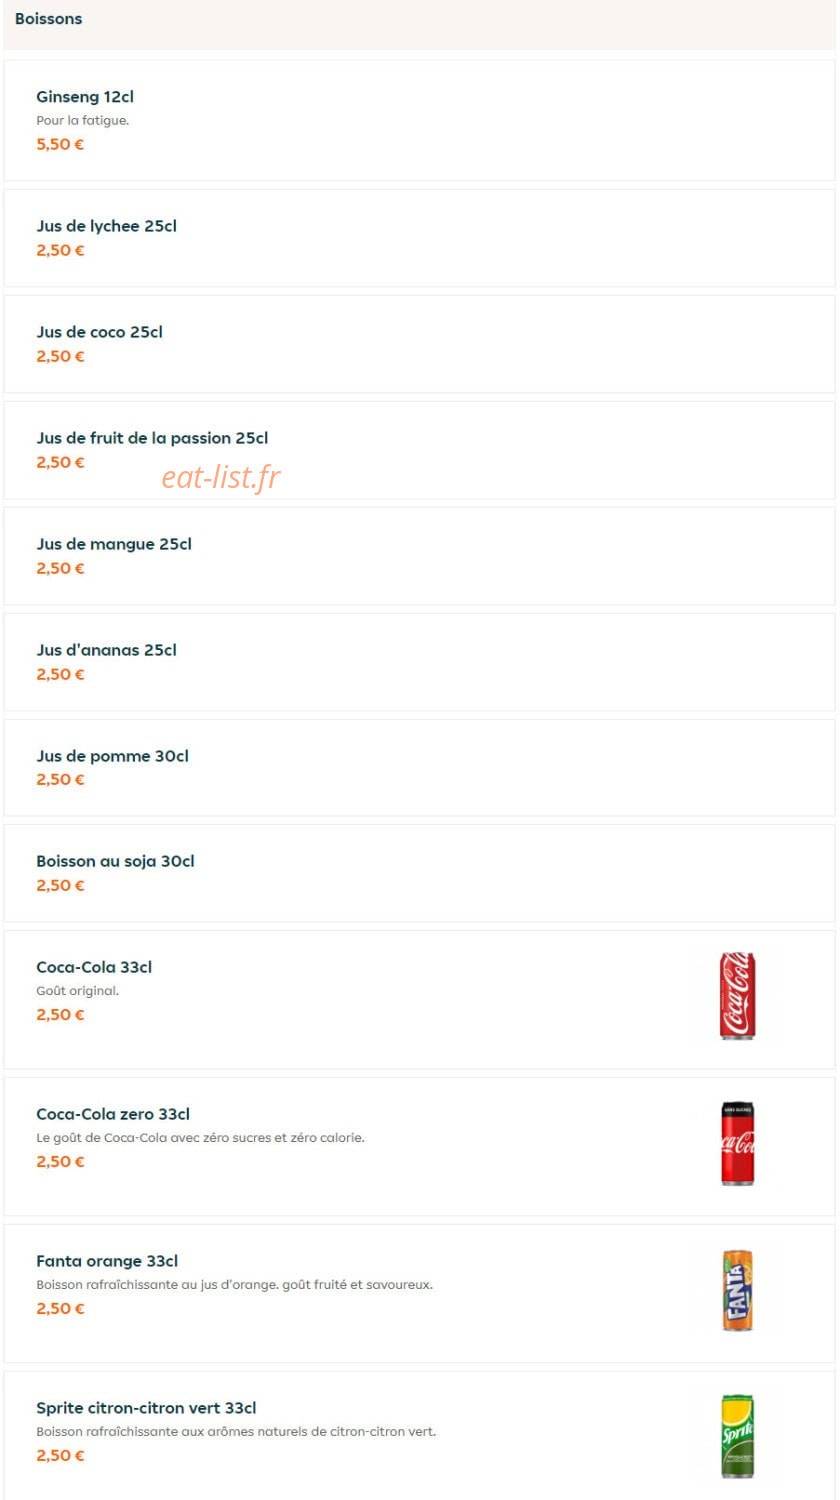Click the Sprite description text
This screenshot has height=1500, width=840.
pyautogui.click(x=236, y=1432)
